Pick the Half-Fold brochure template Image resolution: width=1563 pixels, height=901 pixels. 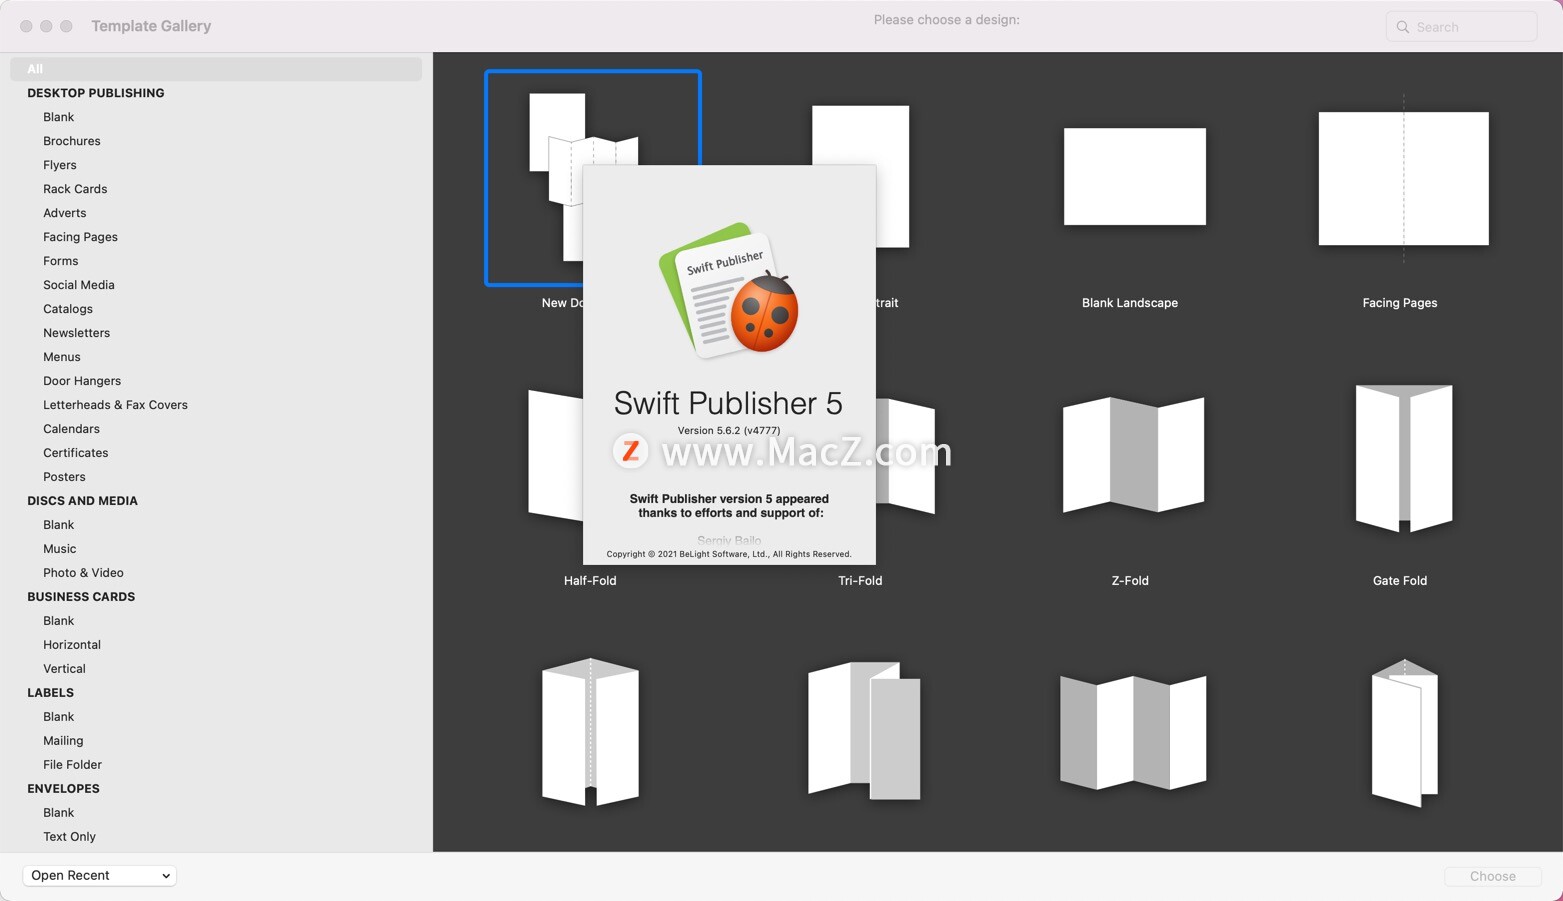tap(555, 456)
